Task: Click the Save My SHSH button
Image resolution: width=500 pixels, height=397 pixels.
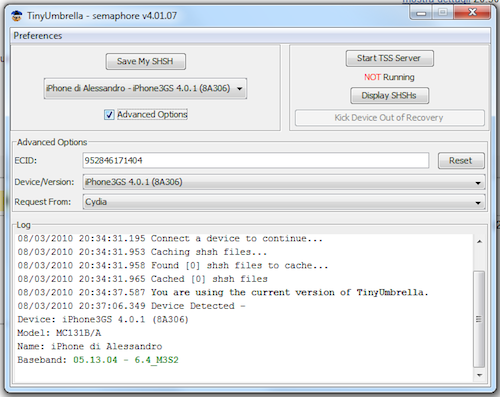Action: click(x=145, y=61)
